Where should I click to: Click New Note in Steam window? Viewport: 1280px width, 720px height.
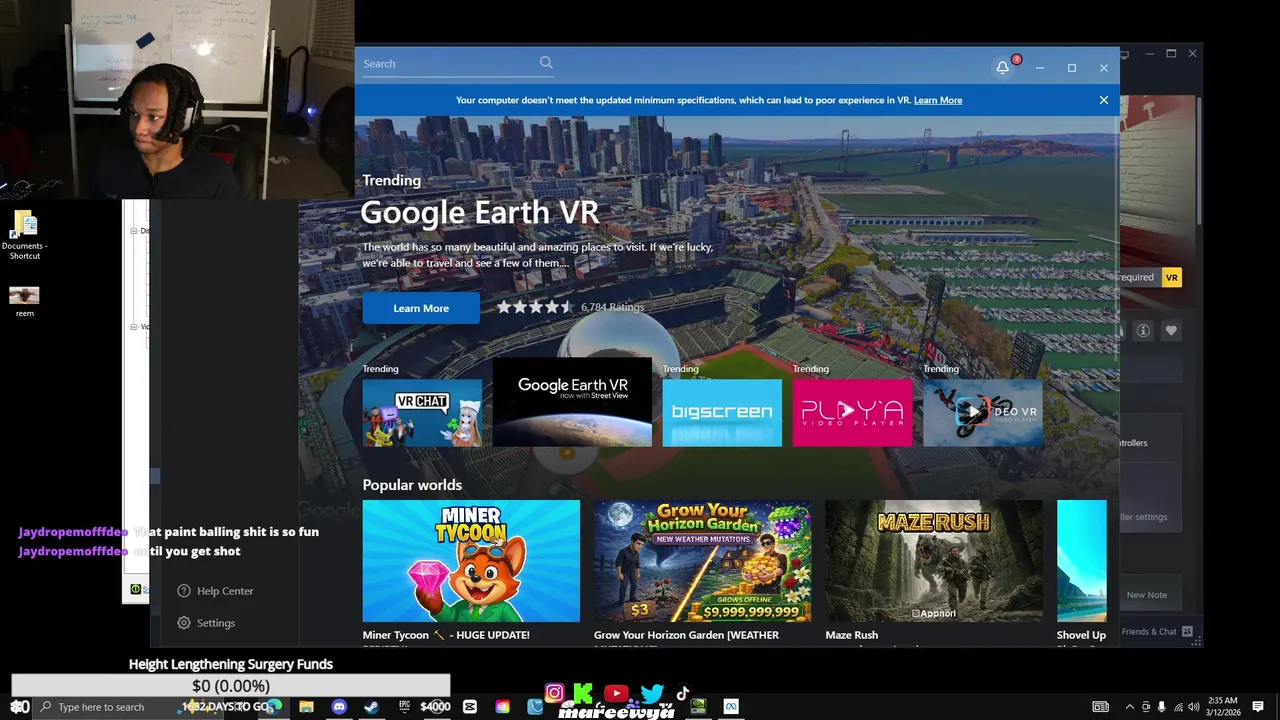1146,595
